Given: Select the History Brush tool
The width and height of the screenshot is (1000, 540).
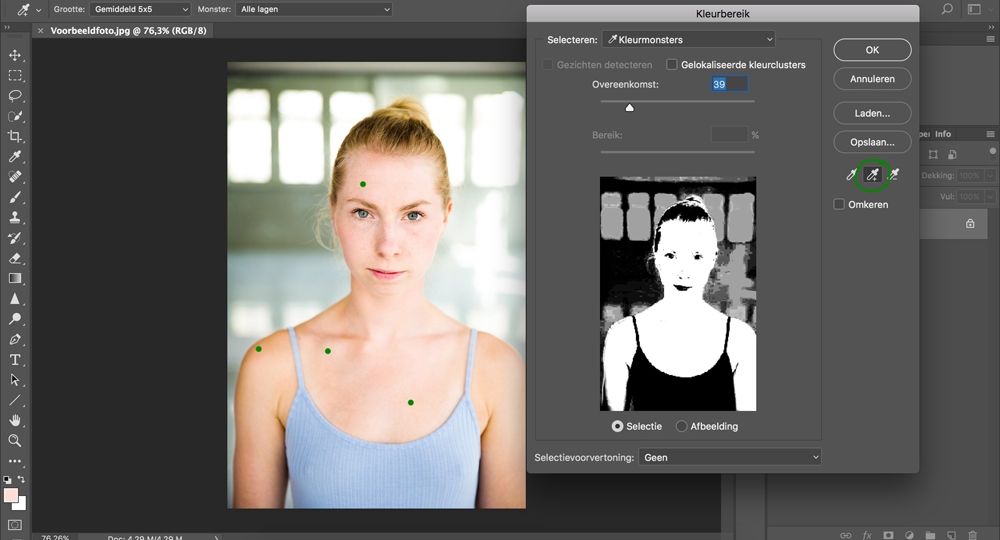Looking at the screenshot, I should click(x=15, y=238).
